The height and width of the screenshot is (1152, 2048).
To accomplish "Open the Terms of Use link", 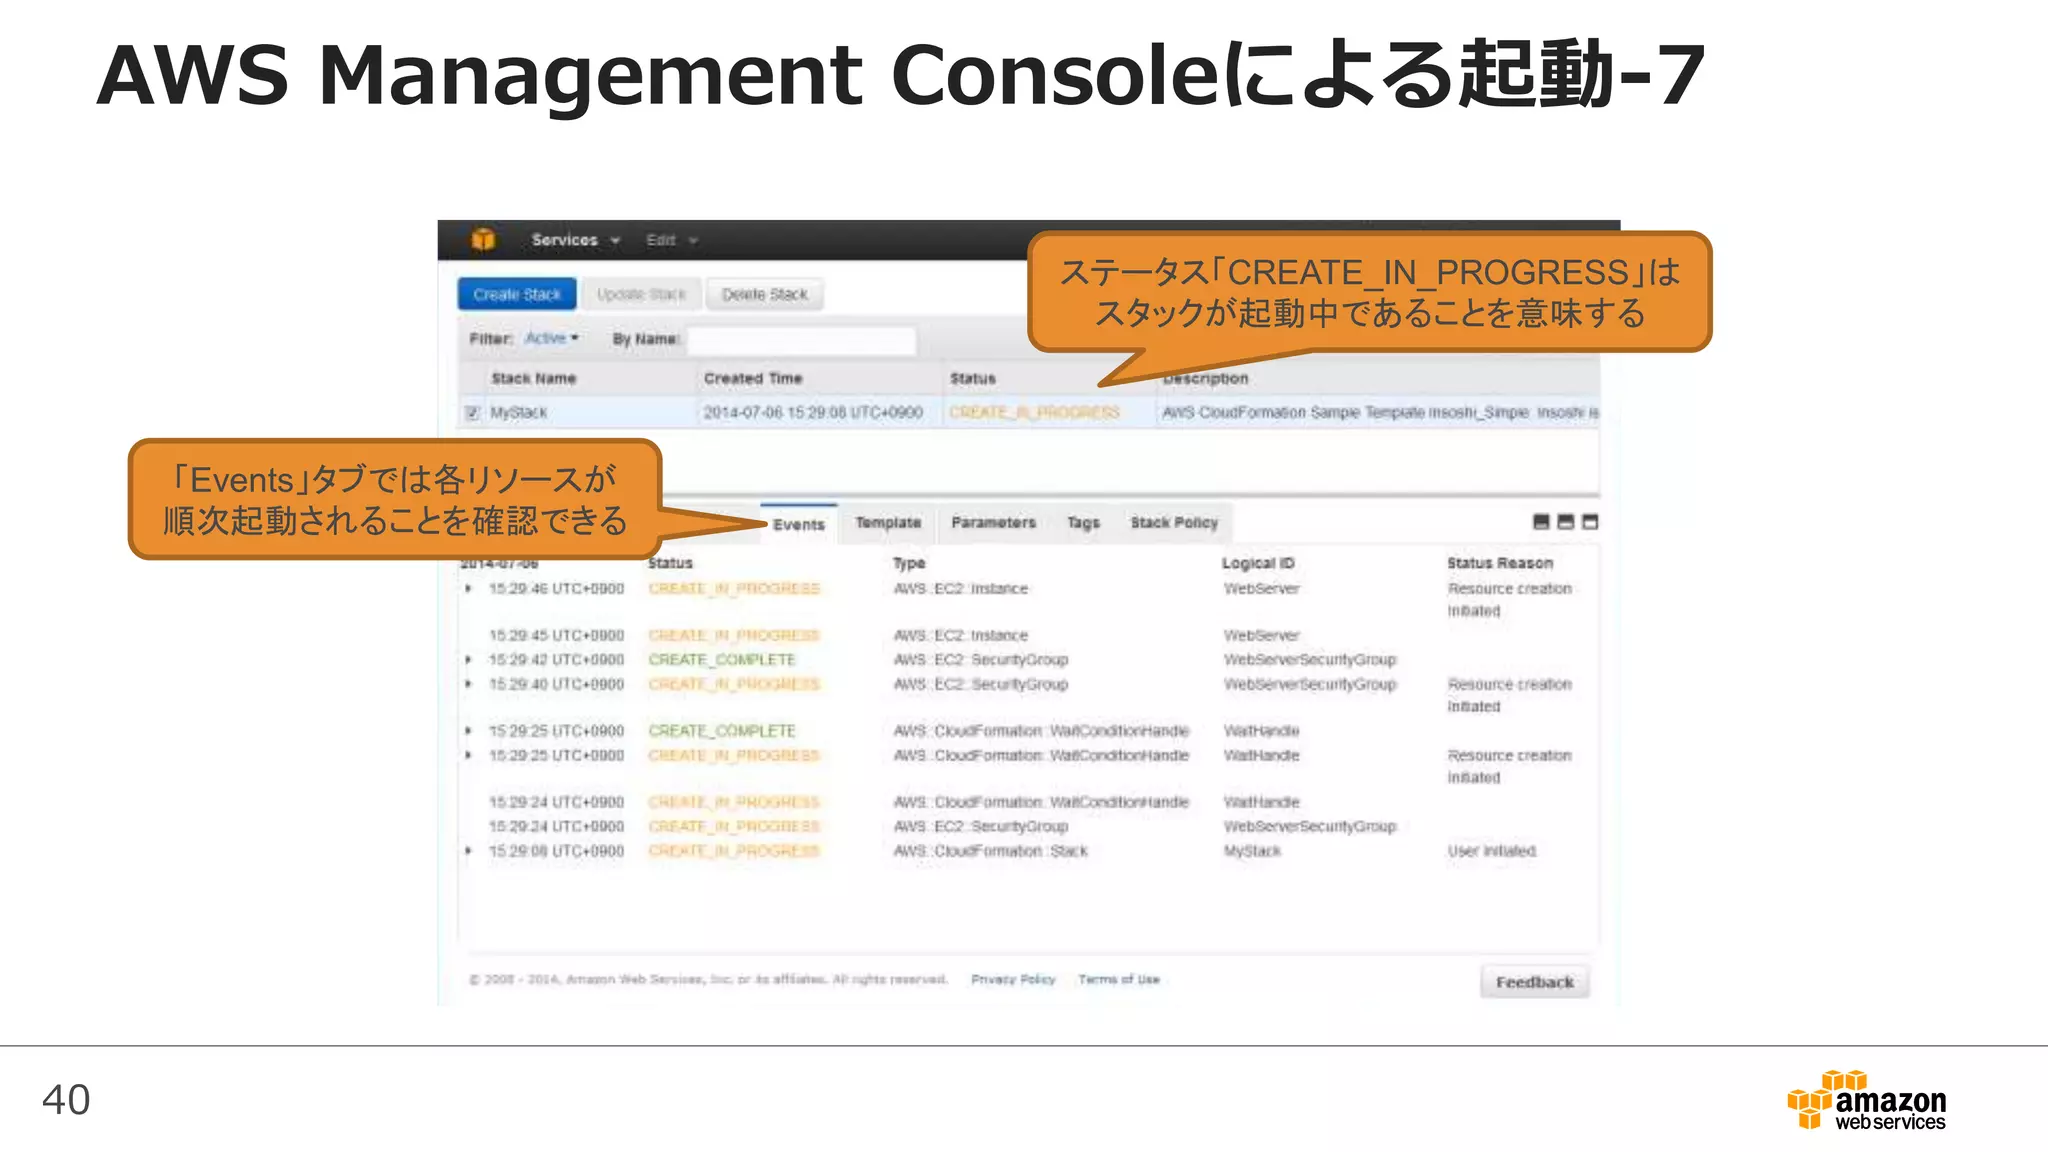I will point(1118,979).
